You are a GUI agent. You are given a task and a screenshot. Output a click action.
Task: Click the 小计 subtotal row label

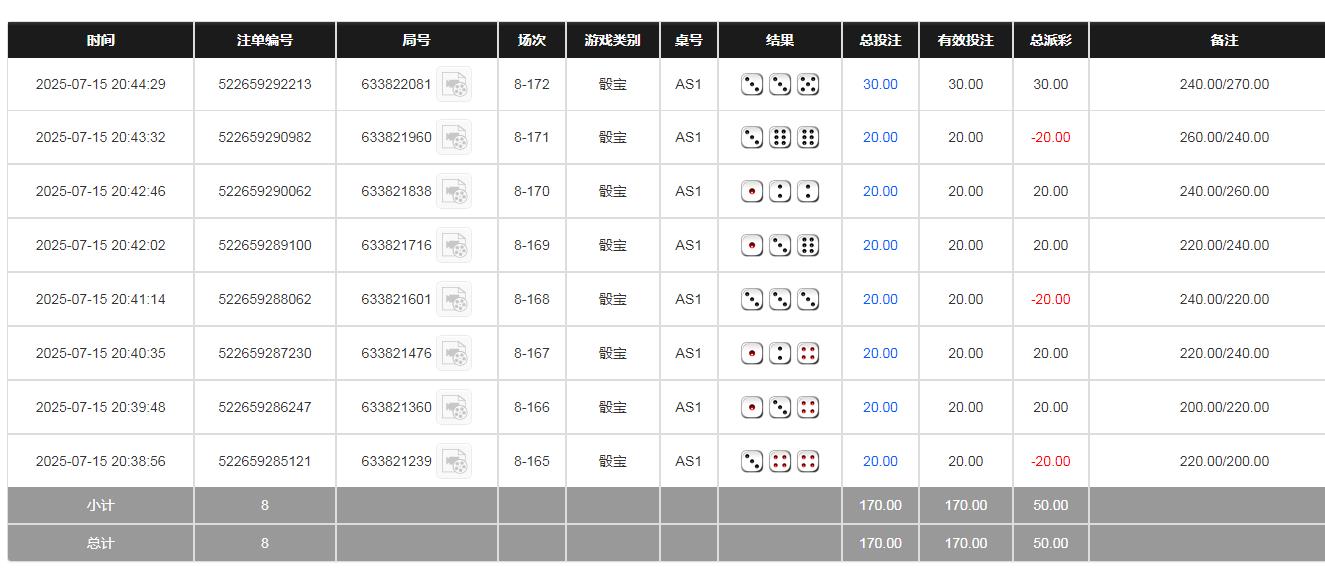[x=100, y=506]
